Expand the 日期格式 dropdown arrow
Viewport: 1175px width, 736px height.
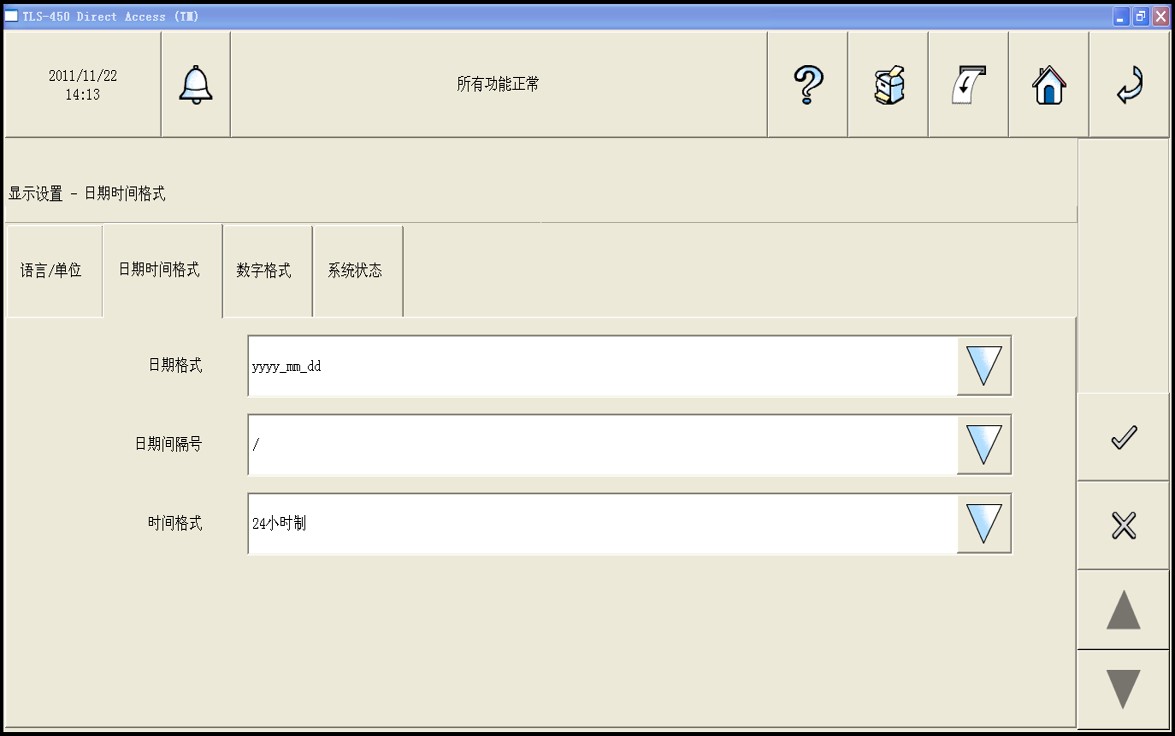pyautogui.click(x=984, y=366)
